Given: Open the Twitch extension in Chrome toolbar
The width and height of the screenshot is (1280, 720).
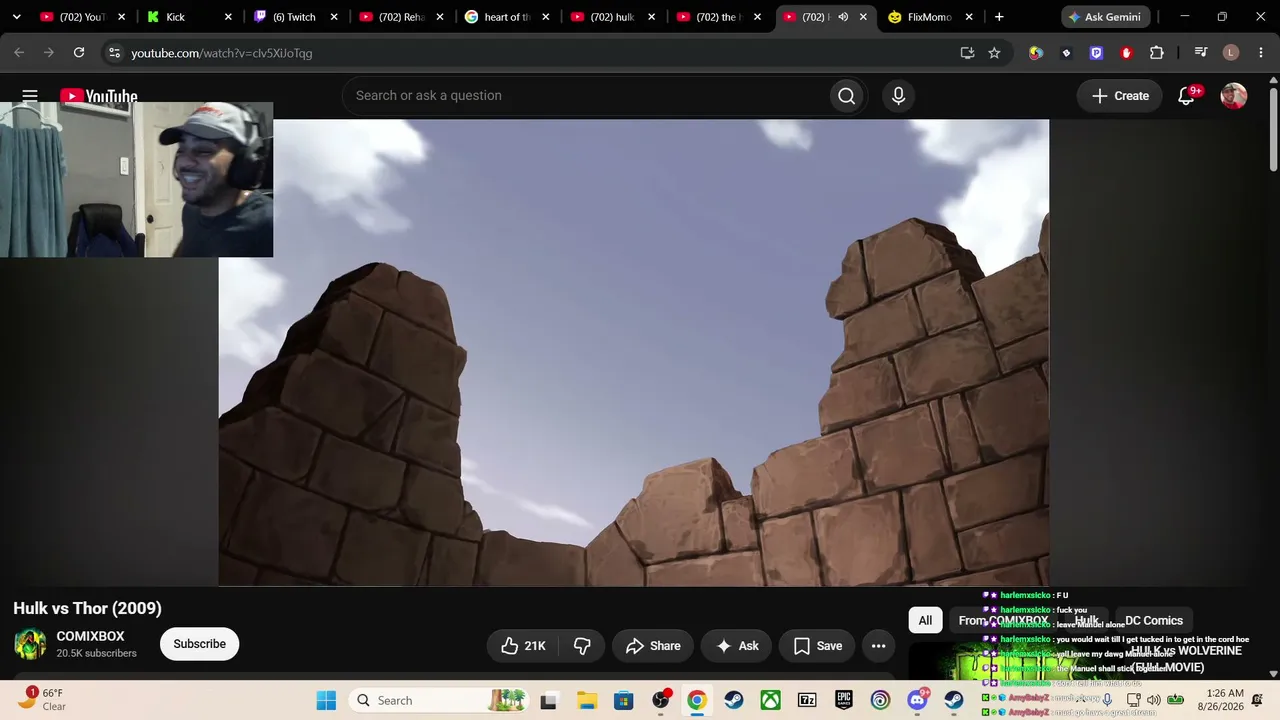Looking at the screenshot, I should click(x=1096, y=53).
